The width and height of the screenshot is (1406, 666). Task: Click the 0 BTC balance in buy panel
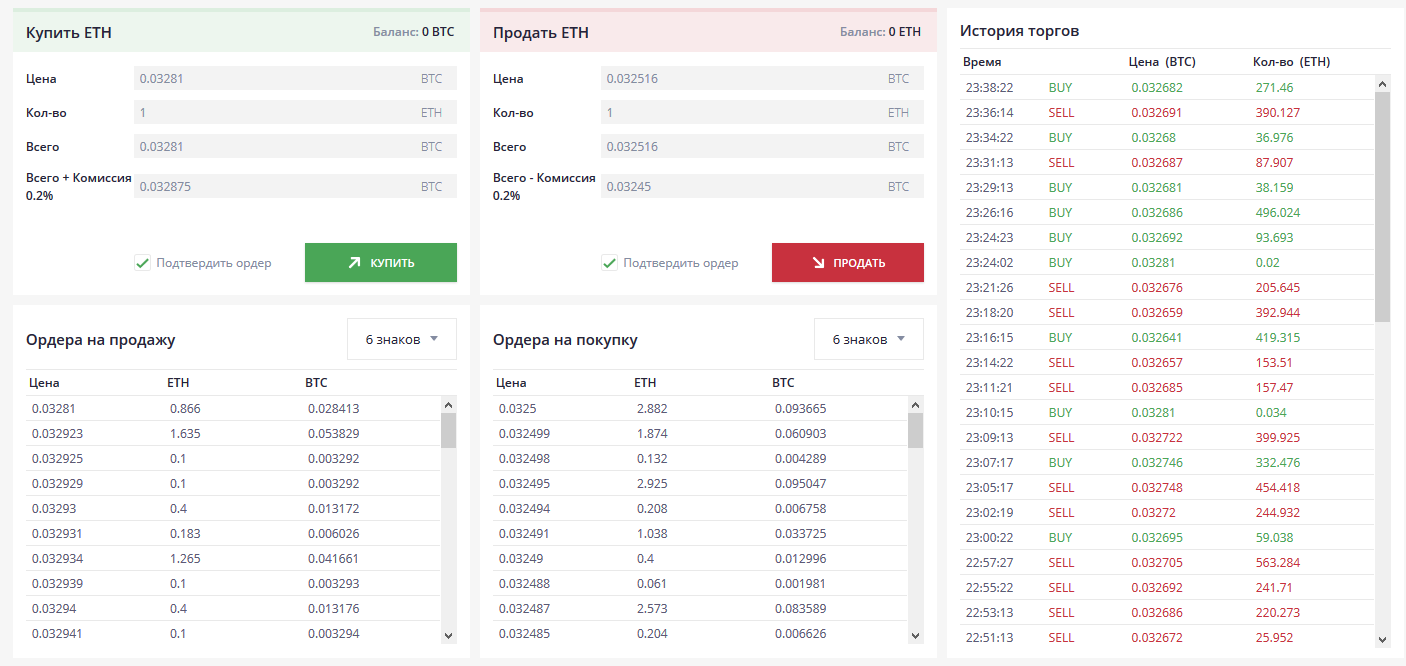click(437, 32)
